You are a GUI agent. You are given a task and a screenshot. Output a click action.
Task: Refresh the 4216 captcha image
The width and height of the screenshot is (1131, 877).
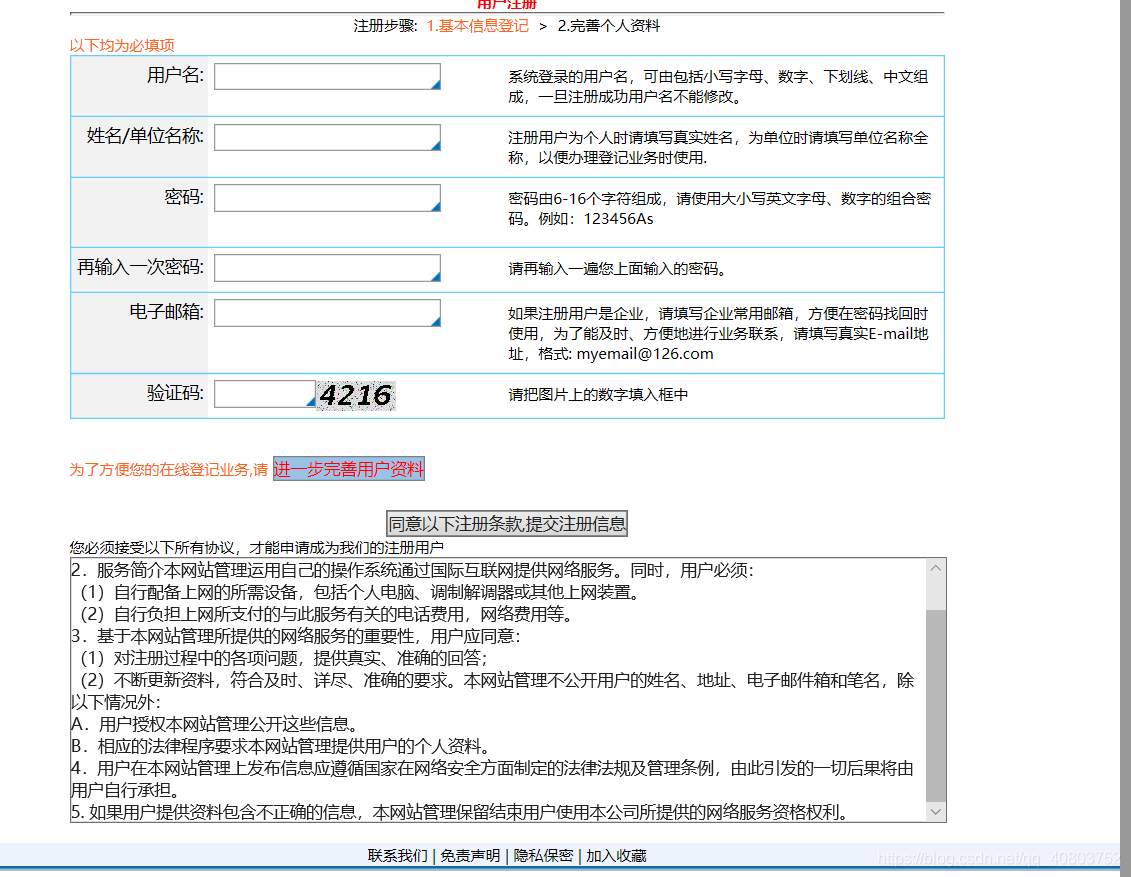click(356, 395)
